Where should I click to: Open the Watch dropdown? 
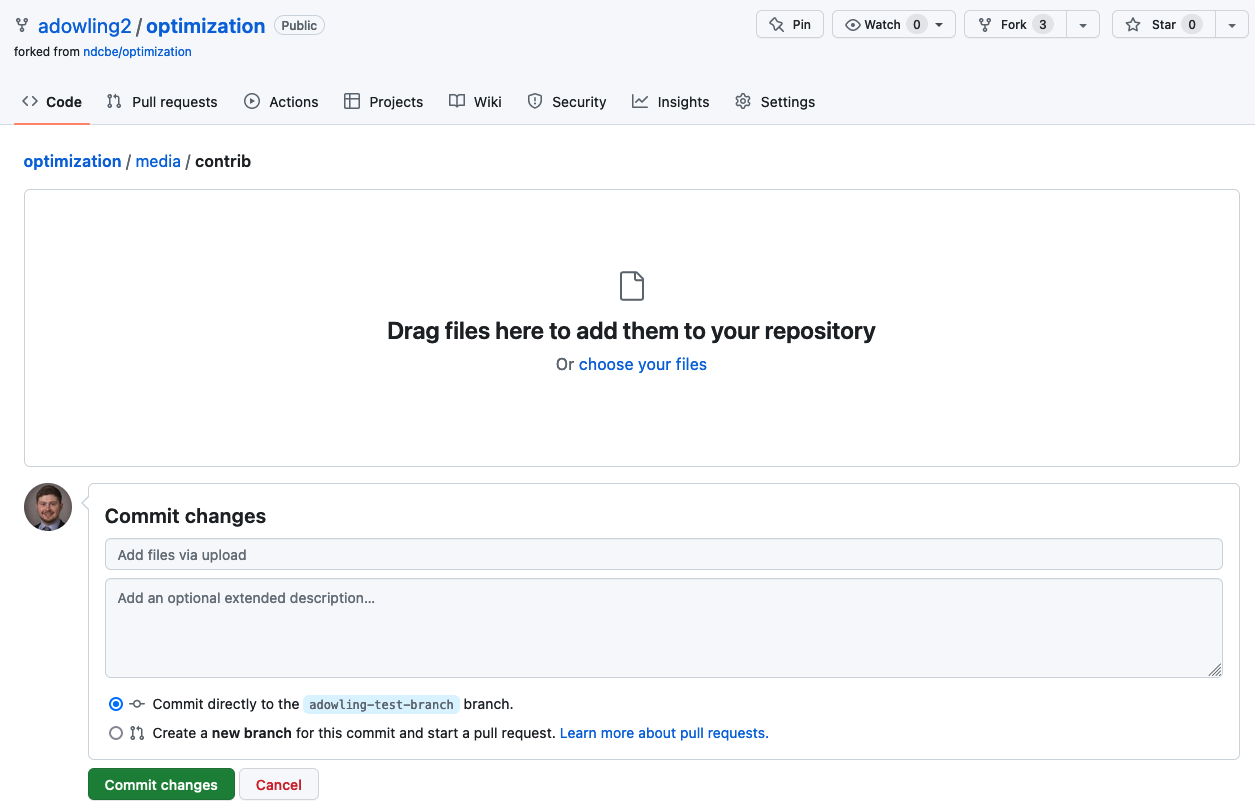[x=894, y=25]
